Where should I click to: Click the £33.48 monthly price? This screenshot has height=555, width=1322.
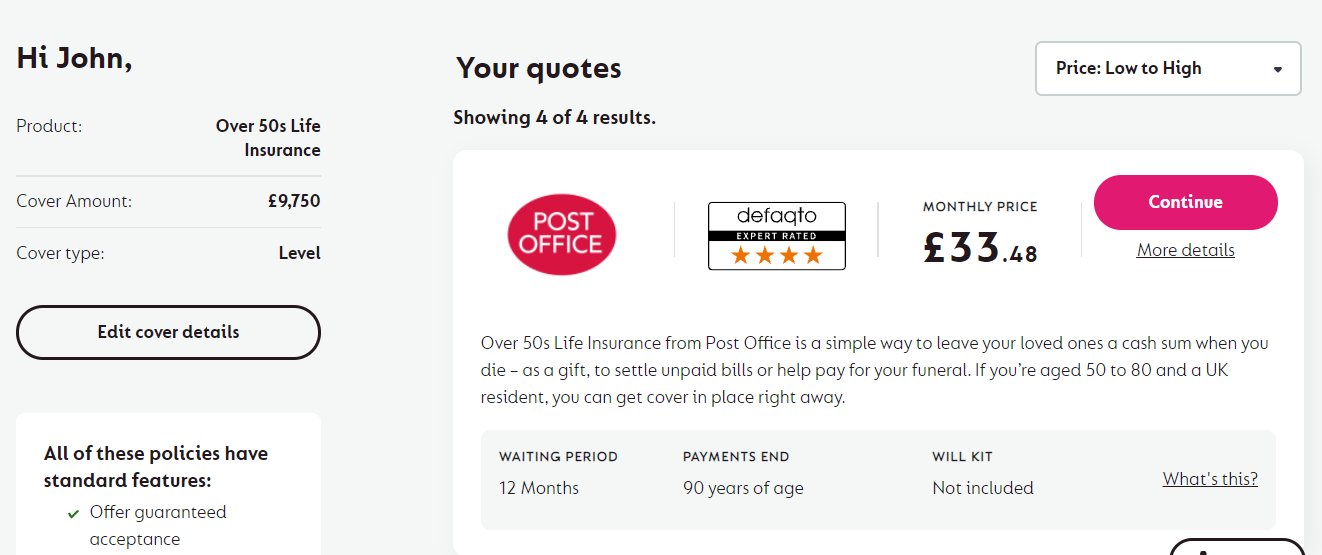[980, 247]
